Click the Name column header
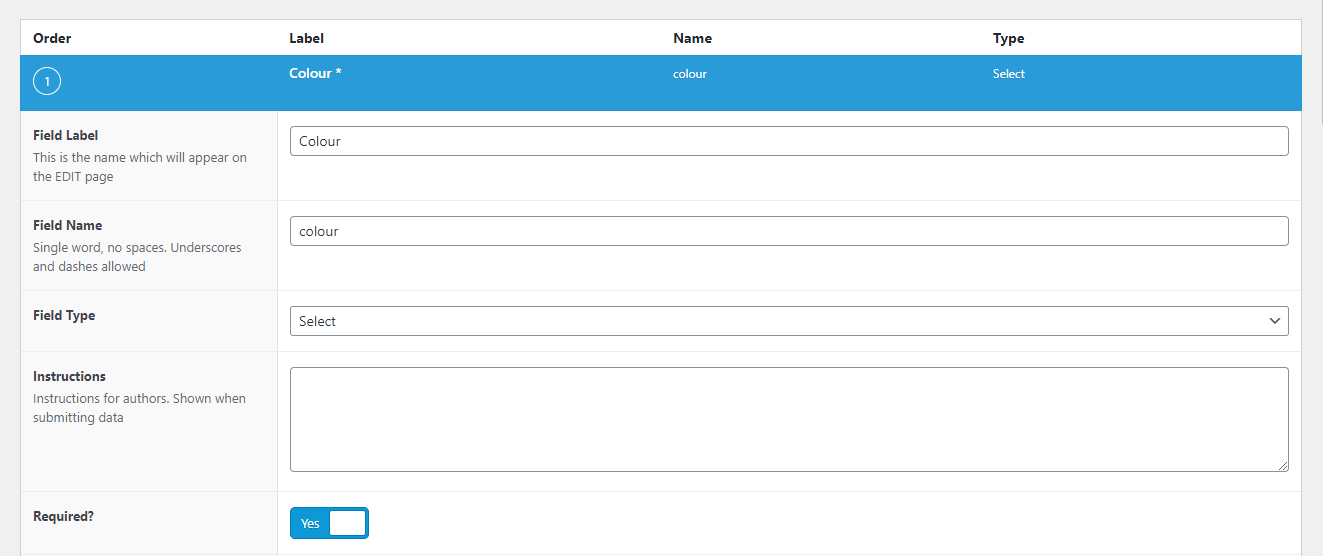 pyautogui.click(x=692, y=38)
